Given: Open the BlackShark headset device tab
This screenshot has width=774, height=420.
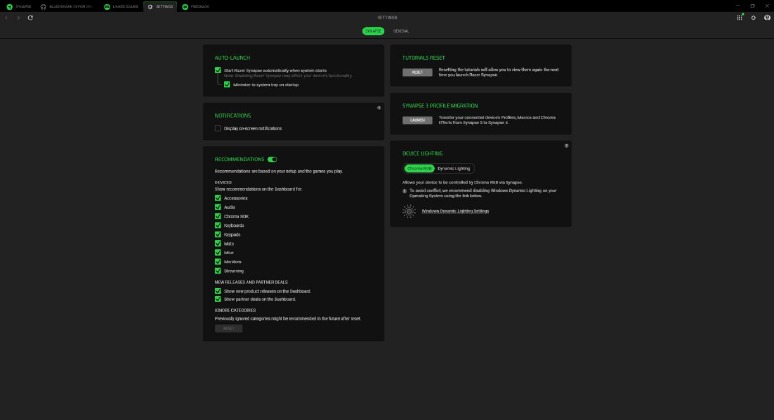Looking at the screenshot, I should [x=67, y=6].
